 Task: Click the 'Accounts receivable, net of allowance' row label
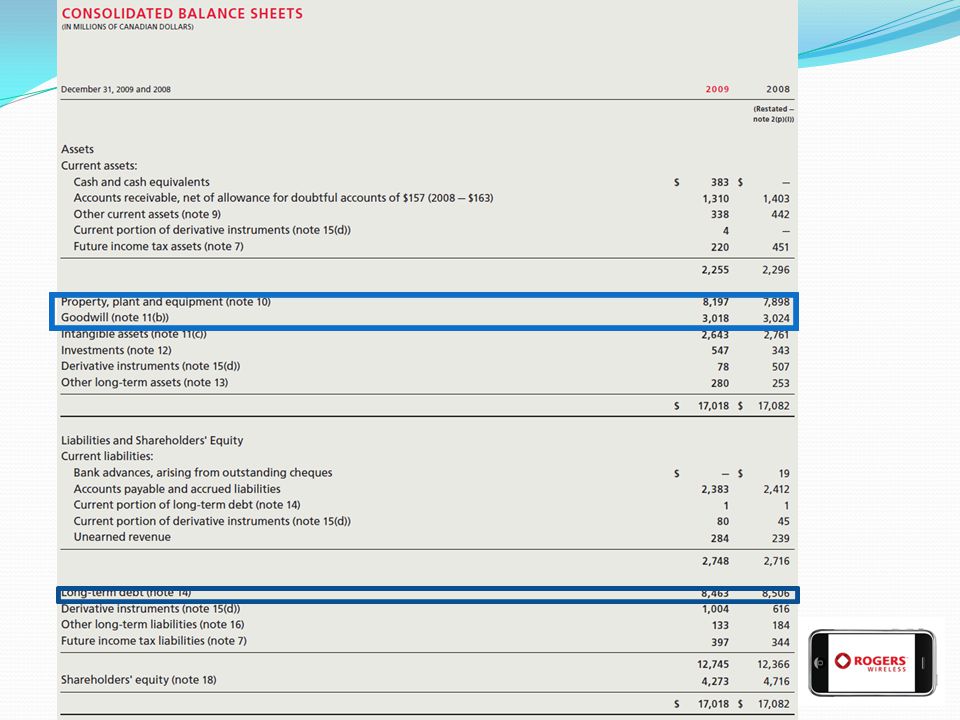(283, 198)
